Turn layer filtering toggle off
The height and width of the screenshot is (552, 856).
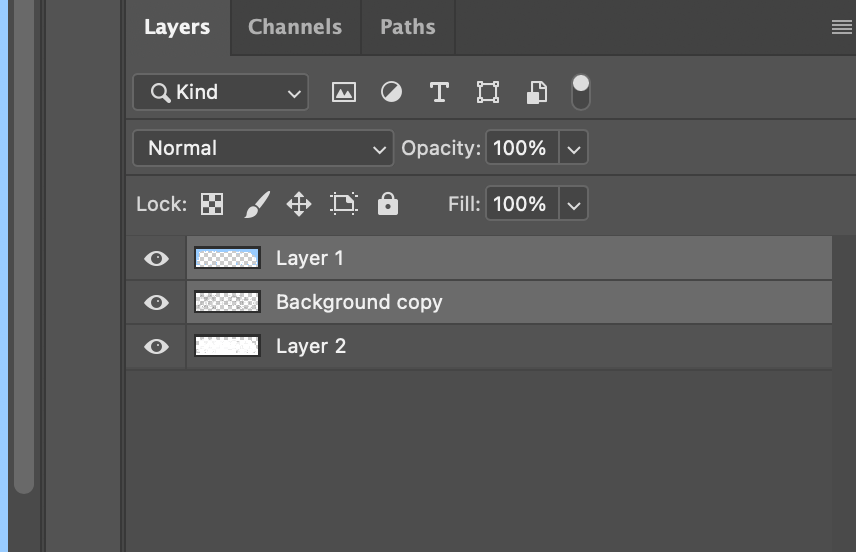tap(580, 92)
